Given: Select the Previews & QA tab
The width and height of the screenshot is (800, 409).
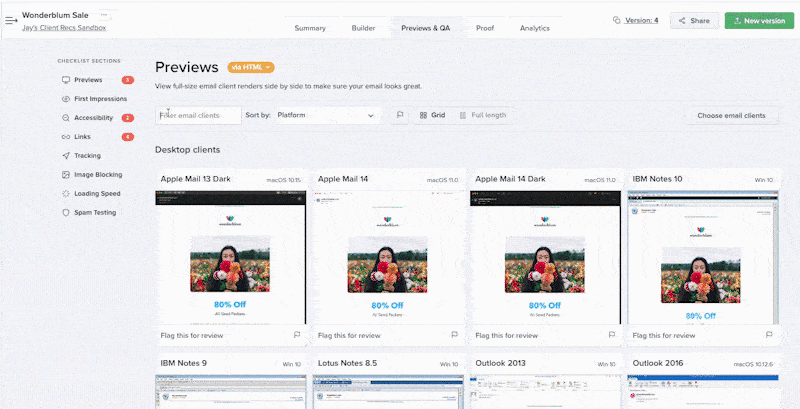Looking at the screenshot, I should [x=426, y=28].
